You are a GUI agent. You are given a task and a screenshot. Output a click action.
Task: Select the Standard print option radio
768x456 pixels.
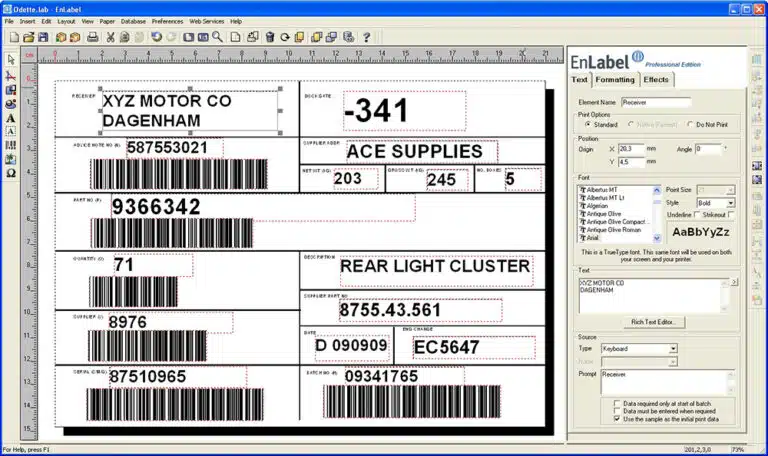click(588, 124)
